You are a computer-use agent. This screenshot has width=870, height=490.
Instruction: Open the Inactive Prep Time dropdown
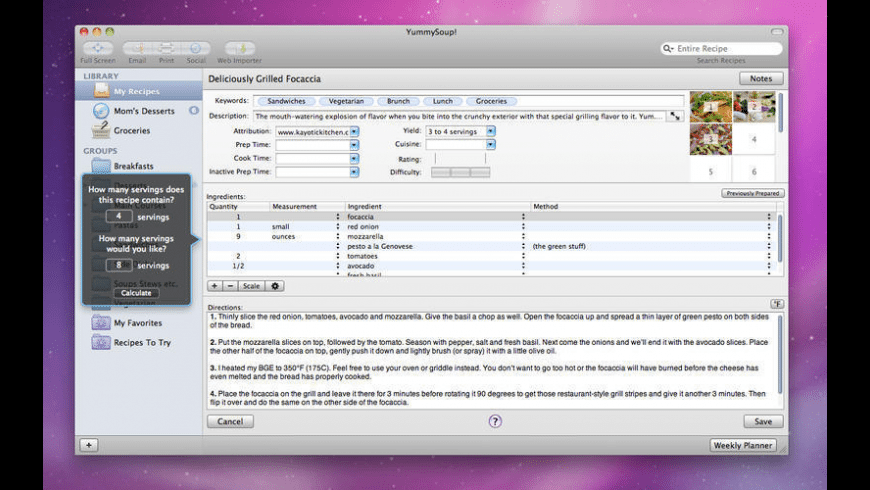point(354,172)
